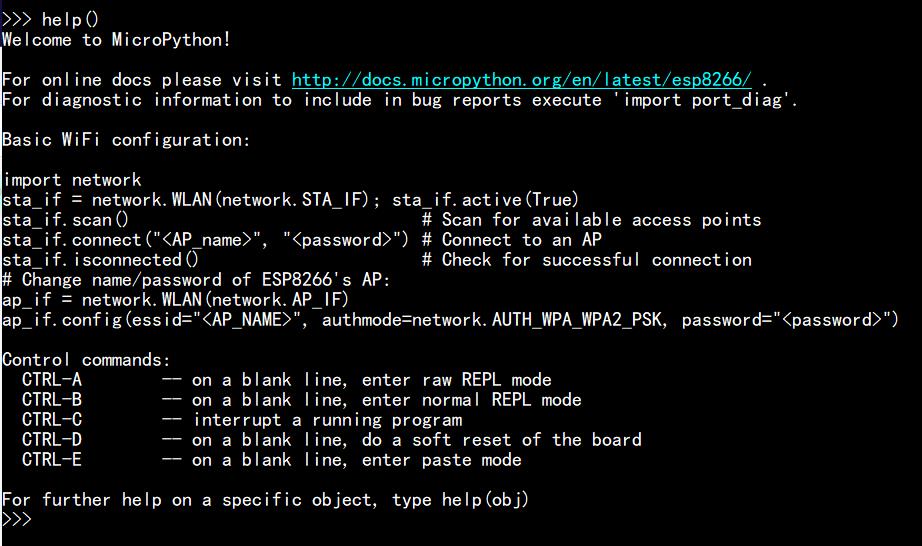Click the help() command on the first line
The height and width of the screenshot is (546, 922).
pyautogui.click(x=70, y=20)
